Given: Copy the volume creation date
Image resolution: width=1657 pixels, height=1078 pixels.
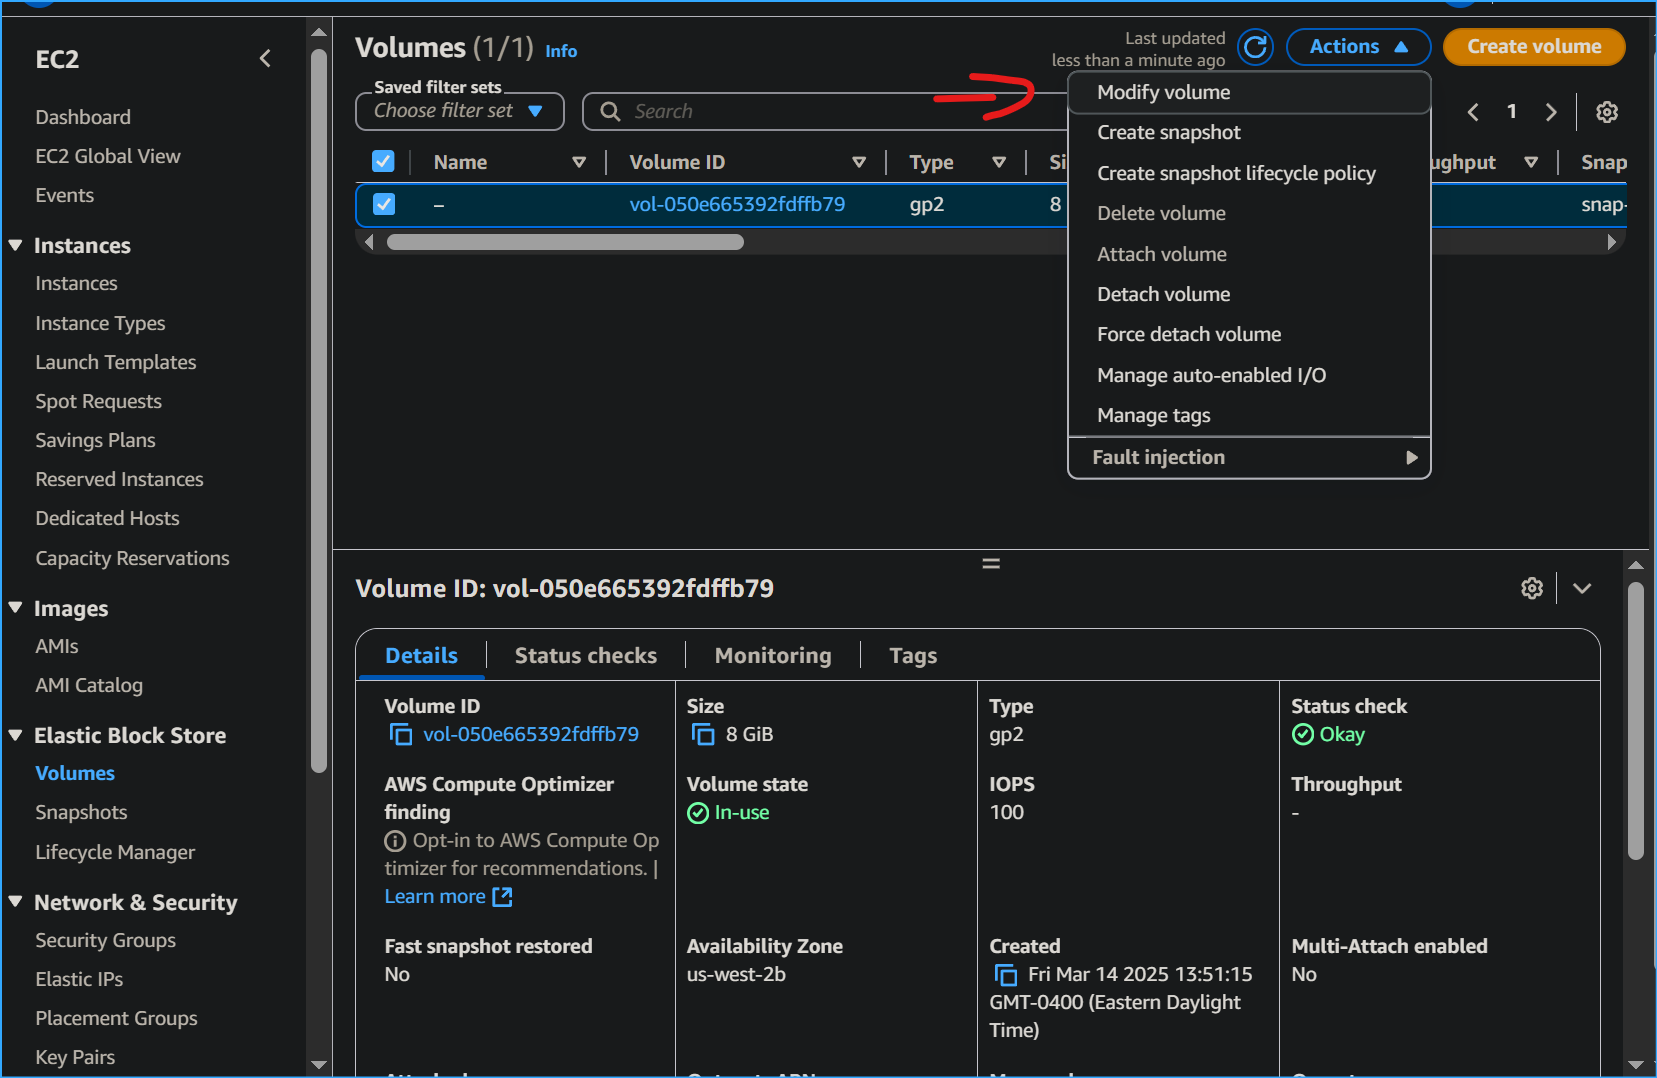Looking at the screenshot, I should [1004, 974].
